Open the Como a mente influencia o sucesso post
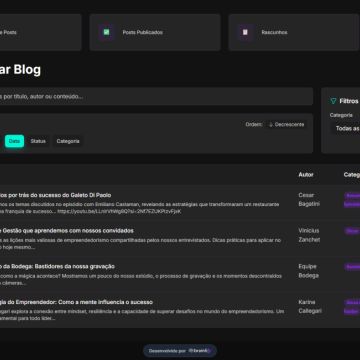Screen dimensions: 360x360 coord(76,302)
